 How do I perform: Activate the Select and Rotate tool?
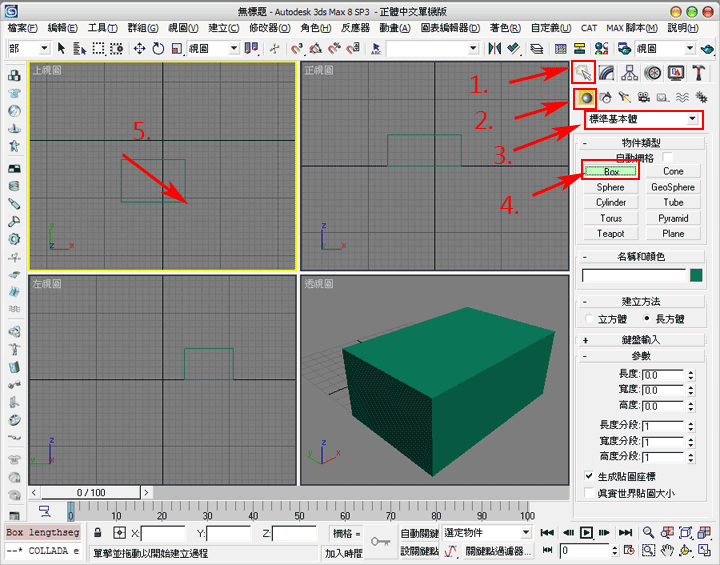(158, 48)
